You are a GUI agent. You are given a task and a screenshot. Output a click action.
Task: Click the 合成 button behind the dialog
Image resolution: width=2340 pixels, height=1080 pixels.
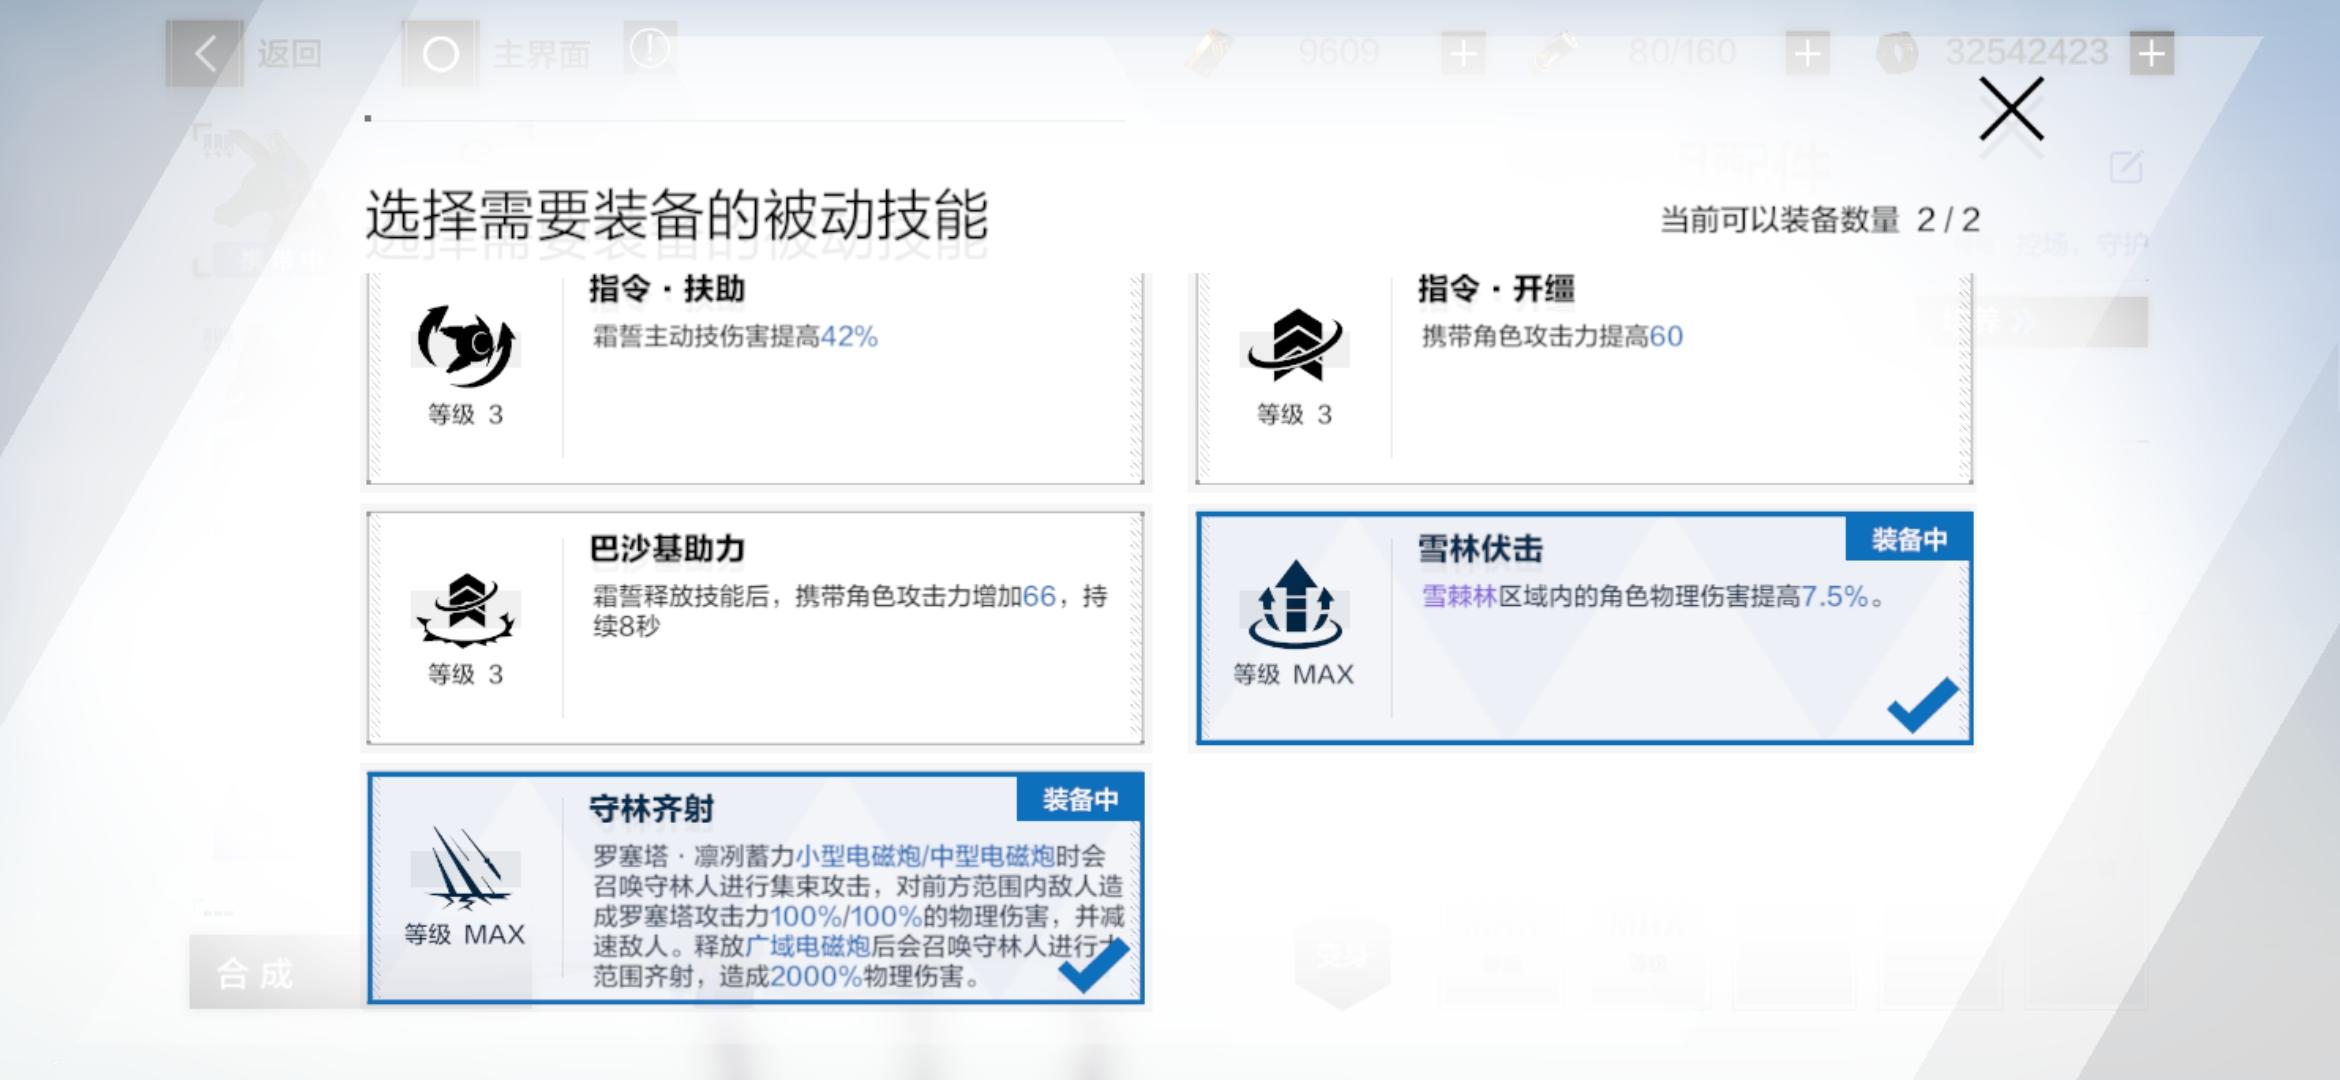click(276, 972)
